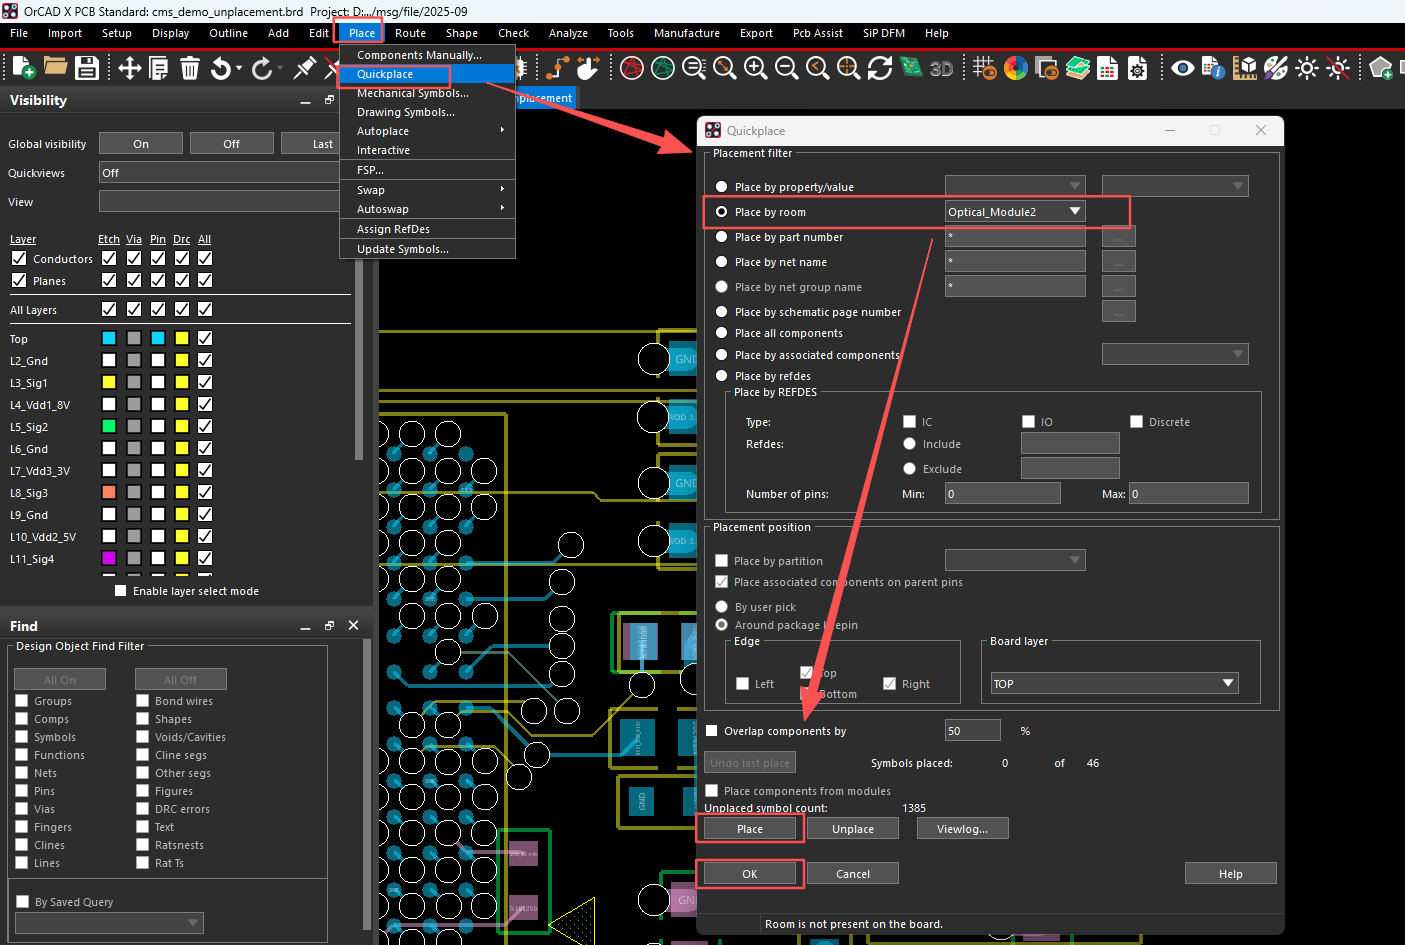The image size is (1405, 945).
Task: Click the color wheel icon in toolbar
Action: [x=1016, y=68]
